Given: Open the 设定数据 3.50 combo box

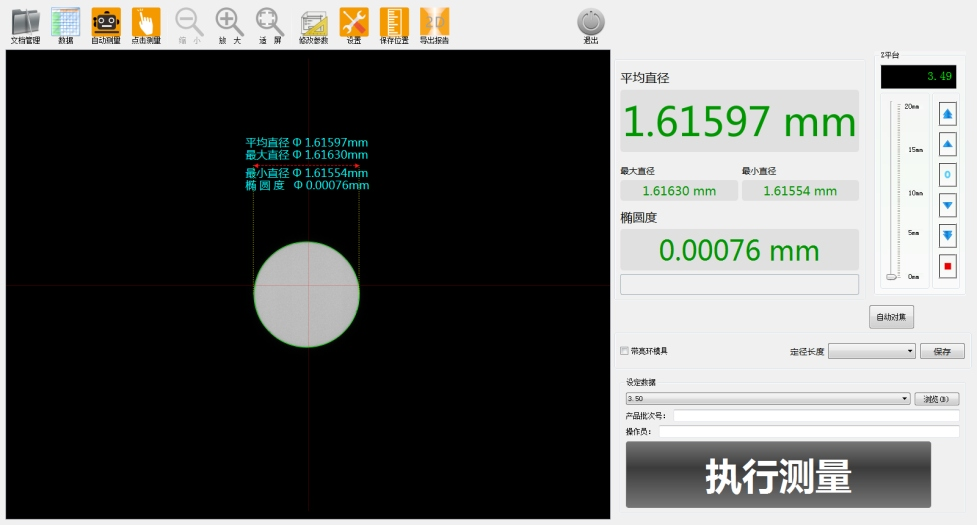Looking at the screenshot, I should click(x=767, y=399).
